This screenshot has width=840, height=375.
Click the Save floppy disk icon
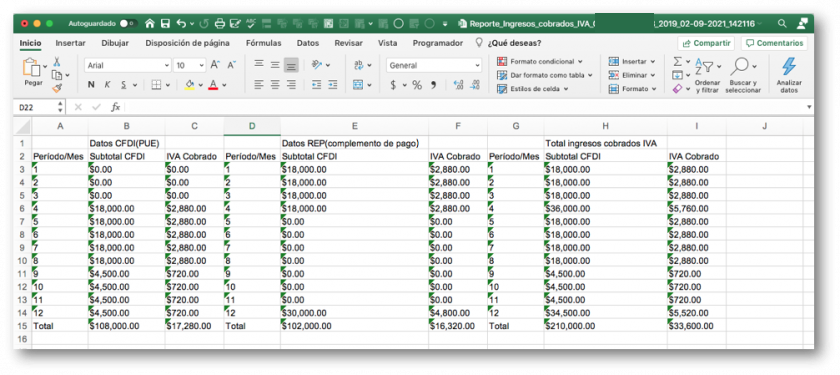(x=166, y=24)
